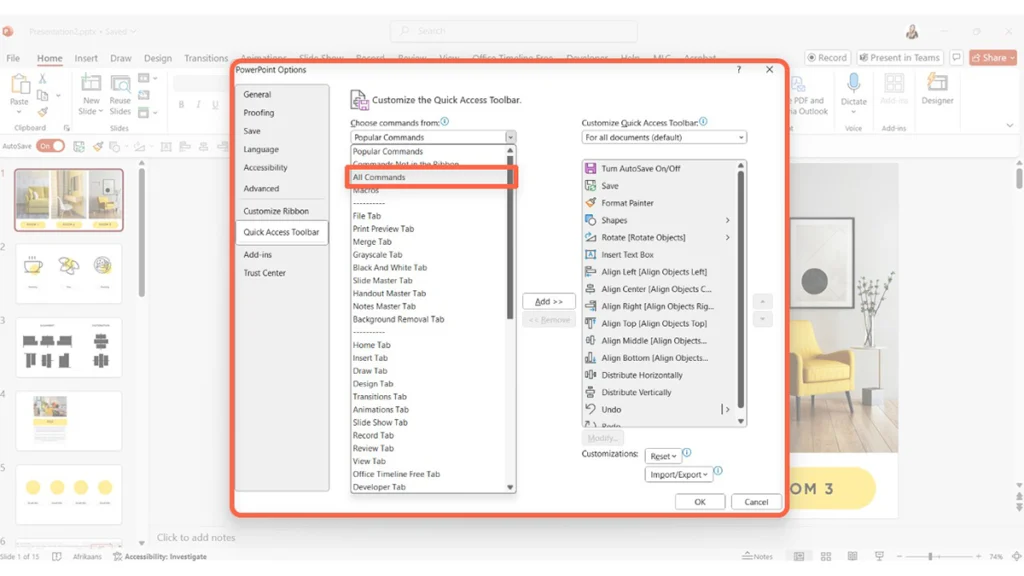Select the Align Bottom command icon

[x=590, y=358]
